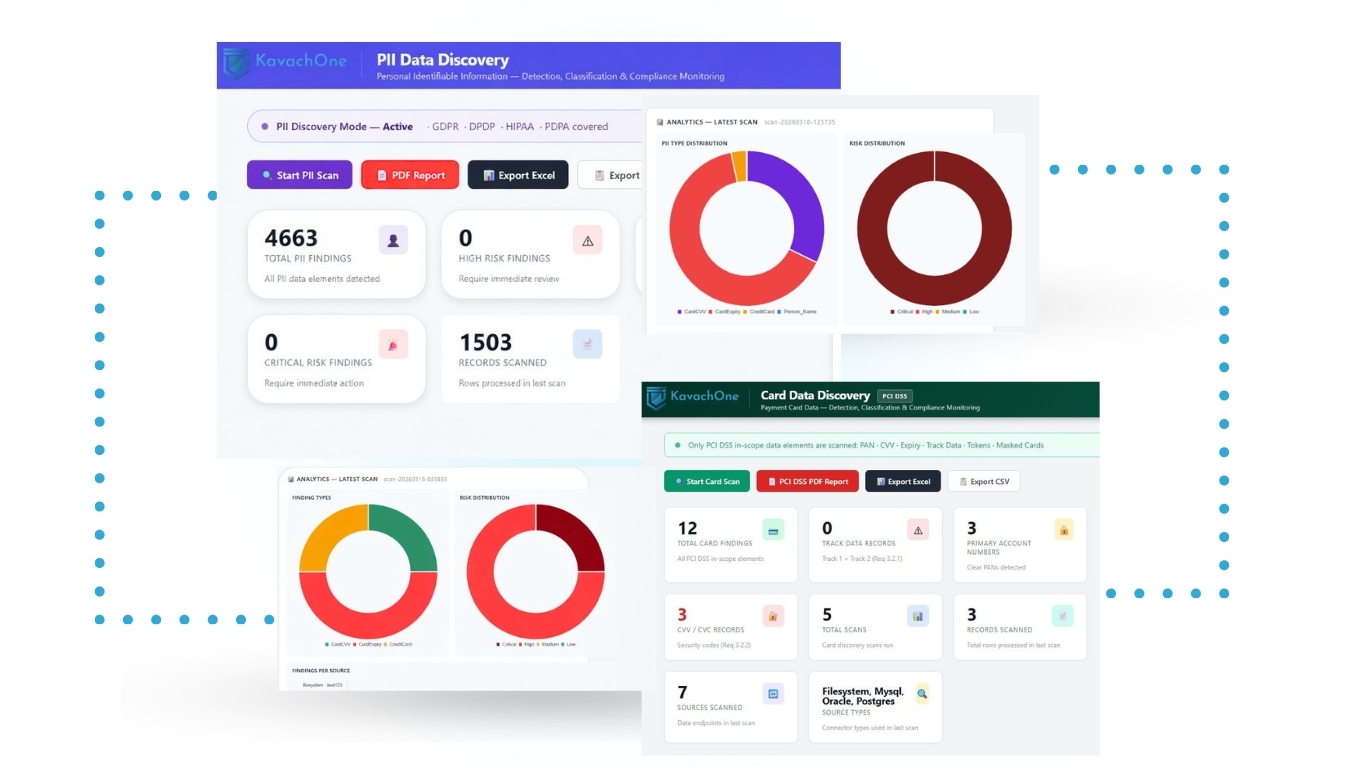Screen dimensions: 1366x768
Task: Click the KavachOne shield logo in Card Data Discovery header
Action: [656, 397]
